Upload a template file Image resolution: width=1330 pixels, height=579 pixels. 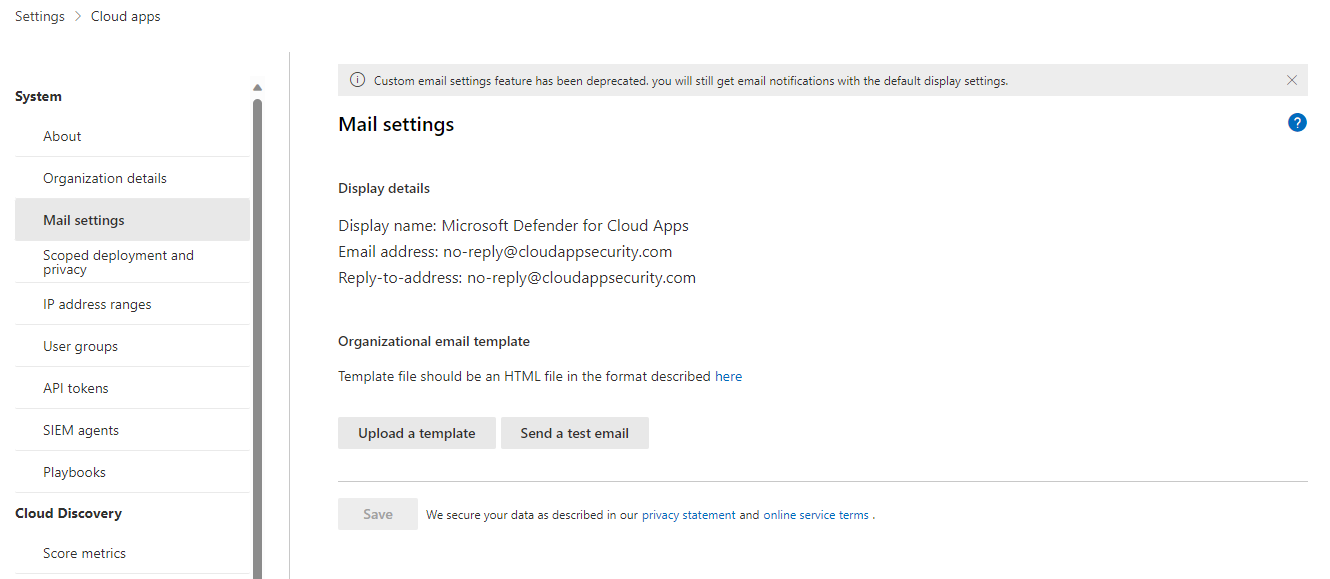pos(416,432)
